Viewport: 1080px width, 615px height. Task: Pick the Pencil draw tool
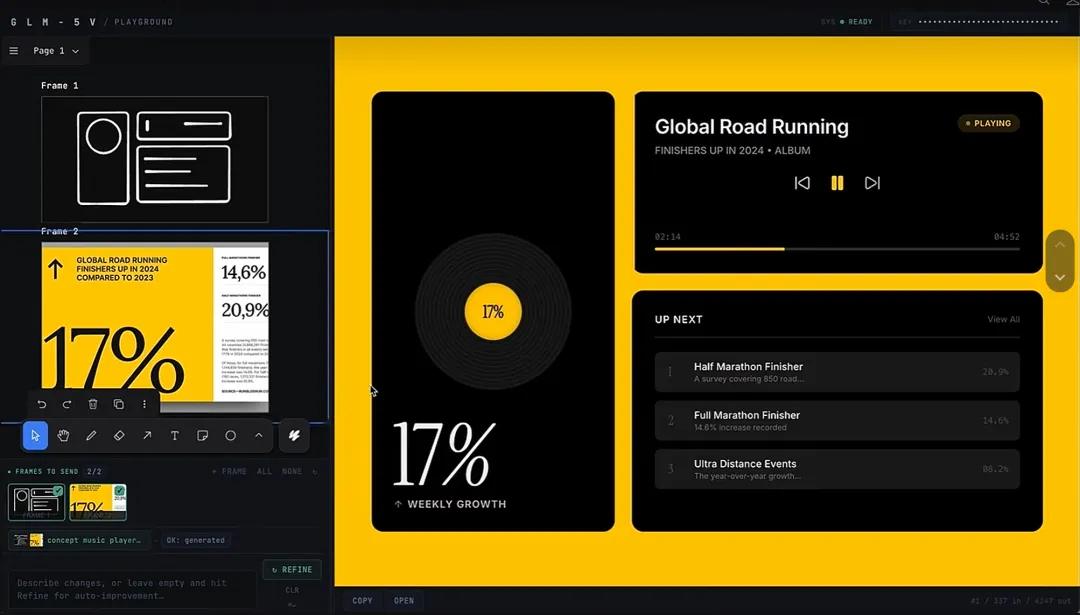[x=91, y=435]
